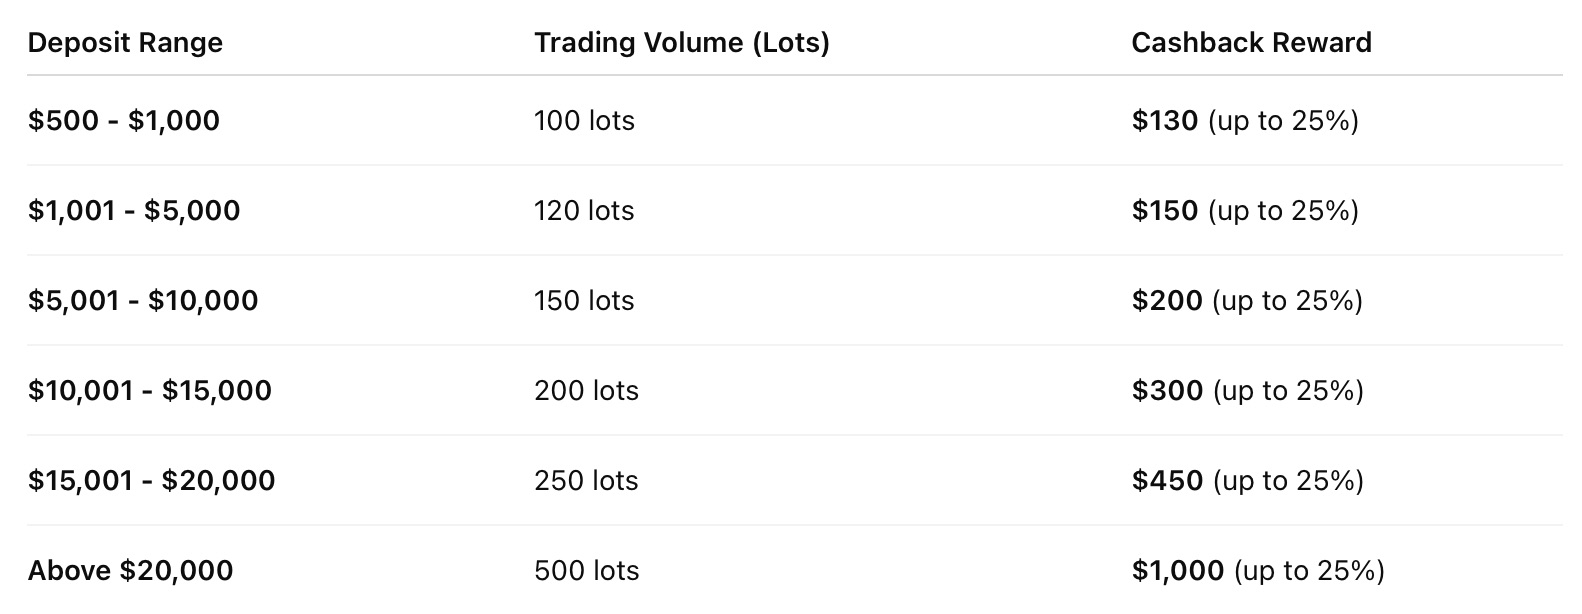1582x614 pixels.
Task: Click the 150 lots trading volume
Action: click(x=584, y=301)
